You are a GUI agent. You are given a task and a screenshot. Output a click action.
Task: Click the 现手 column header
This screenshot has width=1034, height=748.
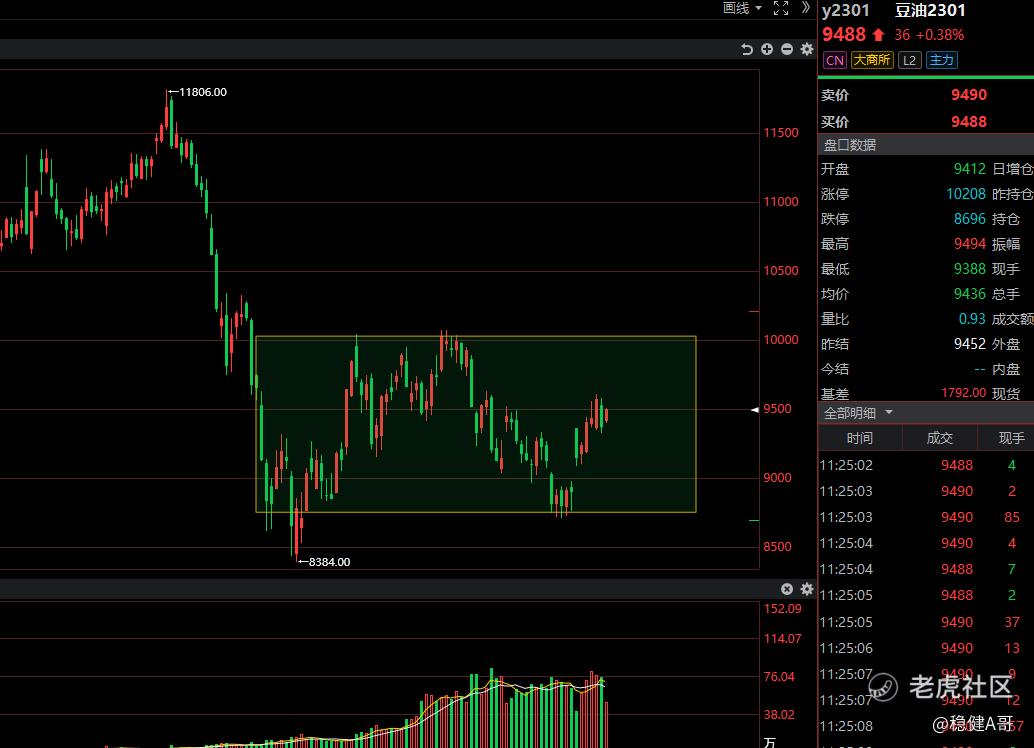pyautogui.click(x=1011, y=438)
